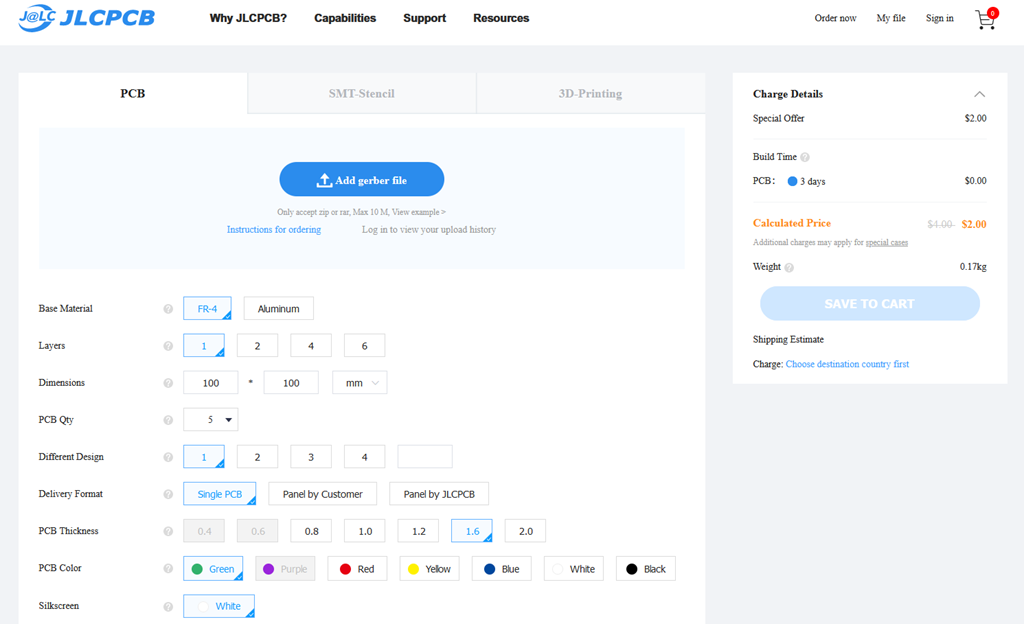Viewport: 1024px width, 624px height.
Task: Select Blue PCB color
Action: pos(501,569)
